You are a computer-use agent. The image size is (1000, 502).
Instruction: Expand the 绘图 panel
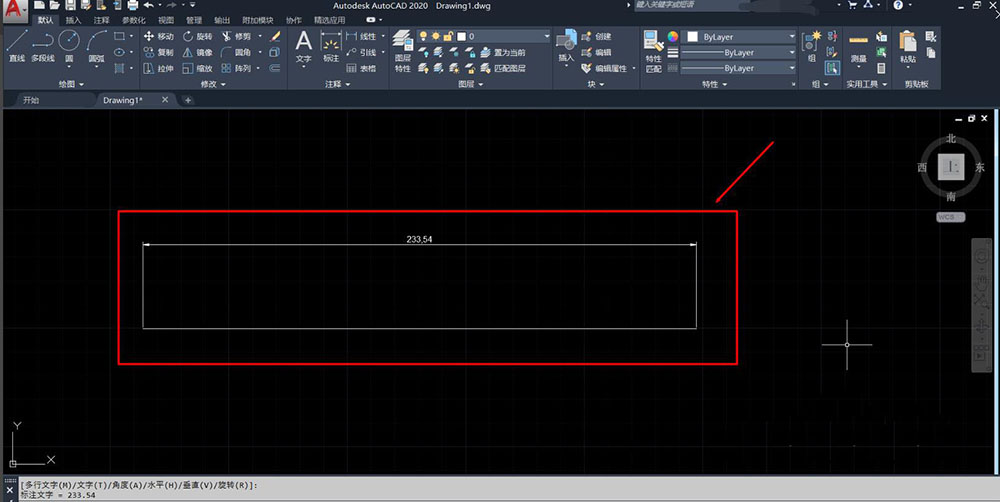point(71,84)
